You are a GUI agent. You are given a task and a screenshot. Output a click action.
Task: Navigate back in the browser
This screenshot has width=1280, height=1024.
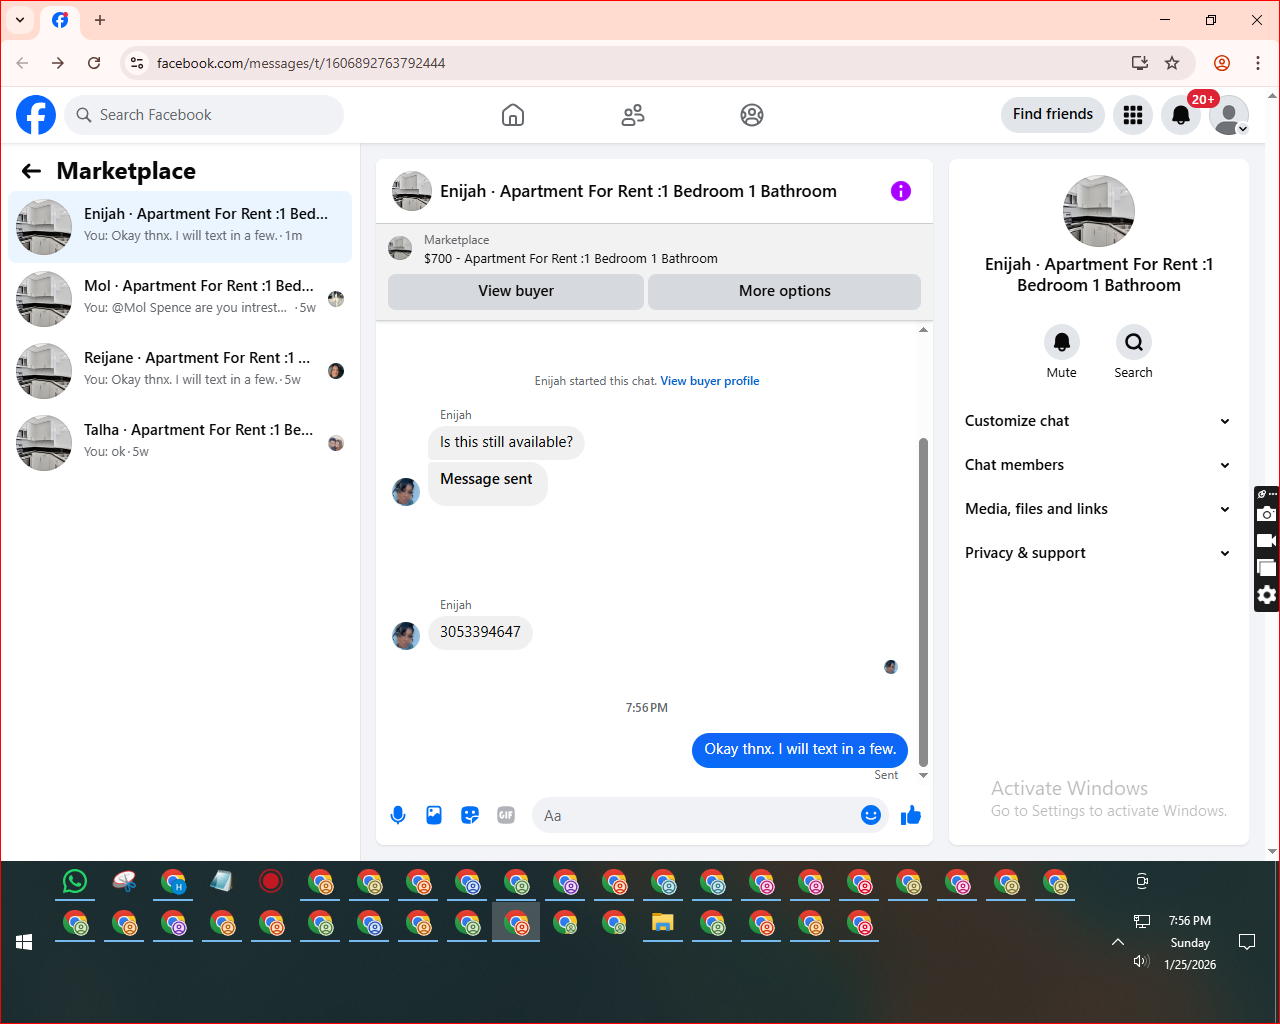(x=22, y=63)
